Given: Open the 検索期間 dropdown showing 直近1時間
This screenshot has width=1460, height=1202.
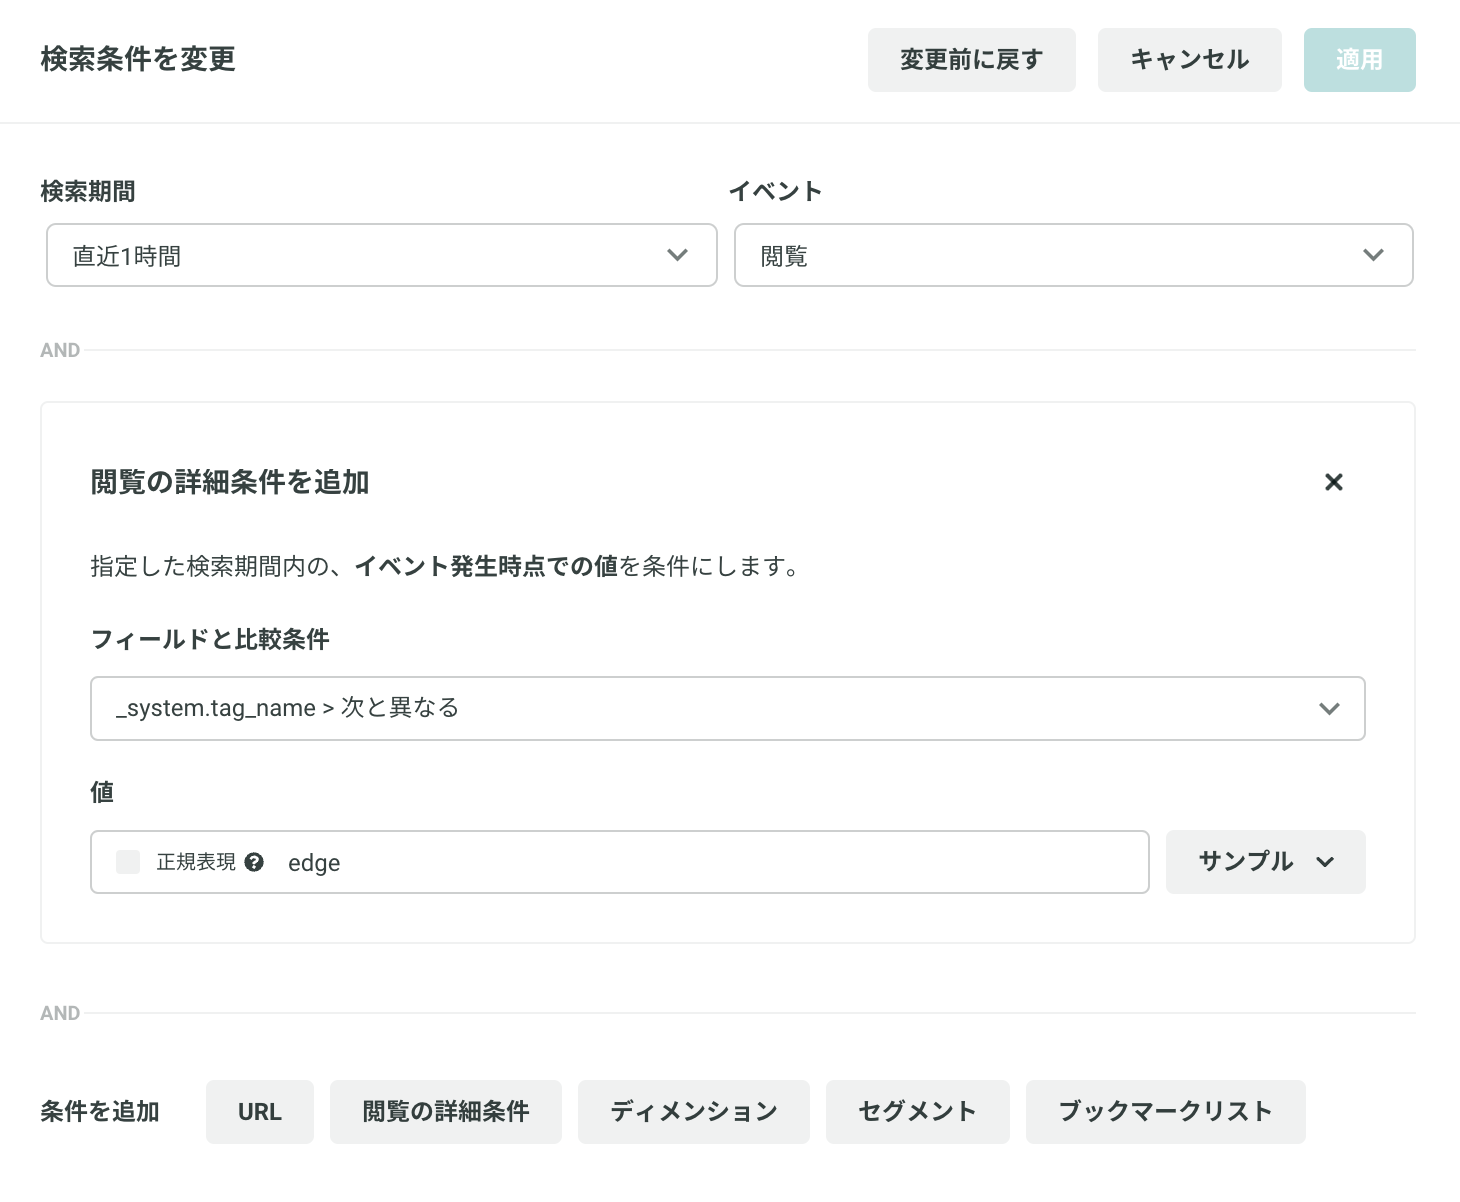Looking at the screenshot, I should pyautogui.click(x=382, y=255).
